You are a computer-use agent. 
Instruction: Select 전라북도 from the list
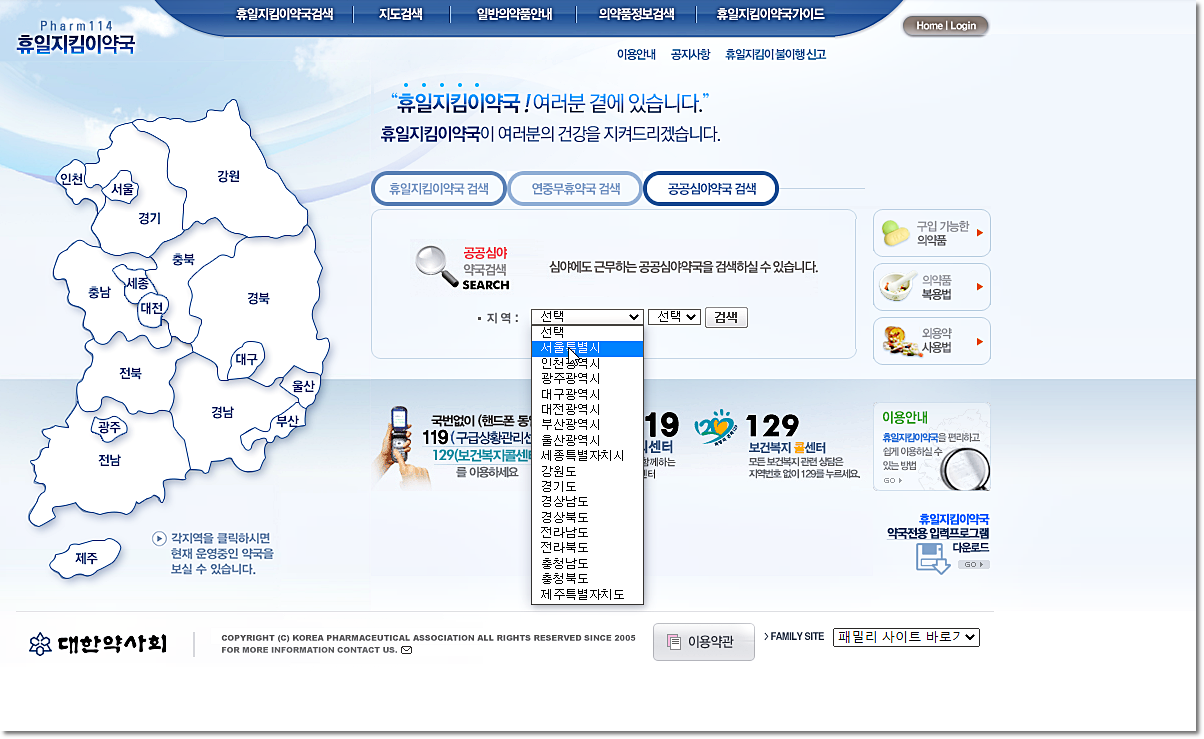587,548
